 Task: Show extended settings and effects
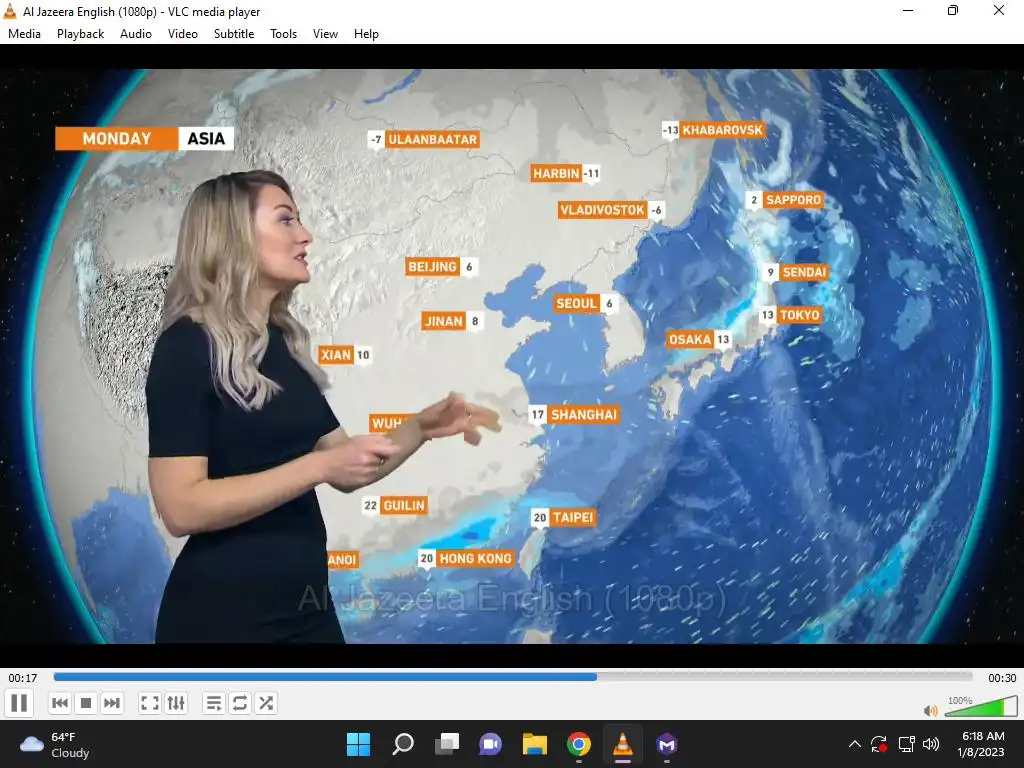(x=176, y=703)
